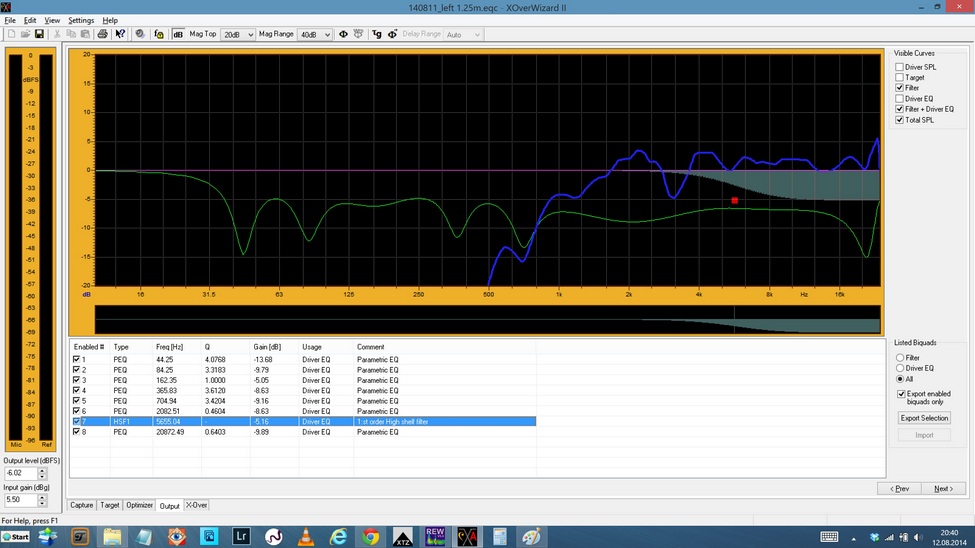Screen dimensions: 975x548
Task: Uncheck the Total SPL visible curve
Action: (900, 120)
